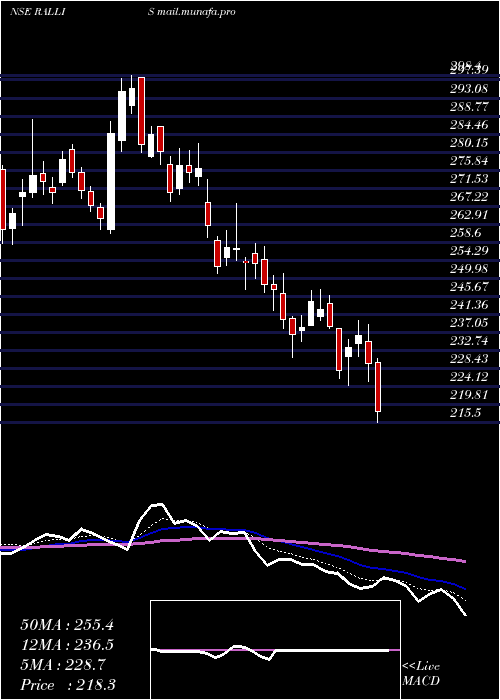The image size is (500, 700).
Task: Click the 249.98 price axis label
Action: click(468, 269)
